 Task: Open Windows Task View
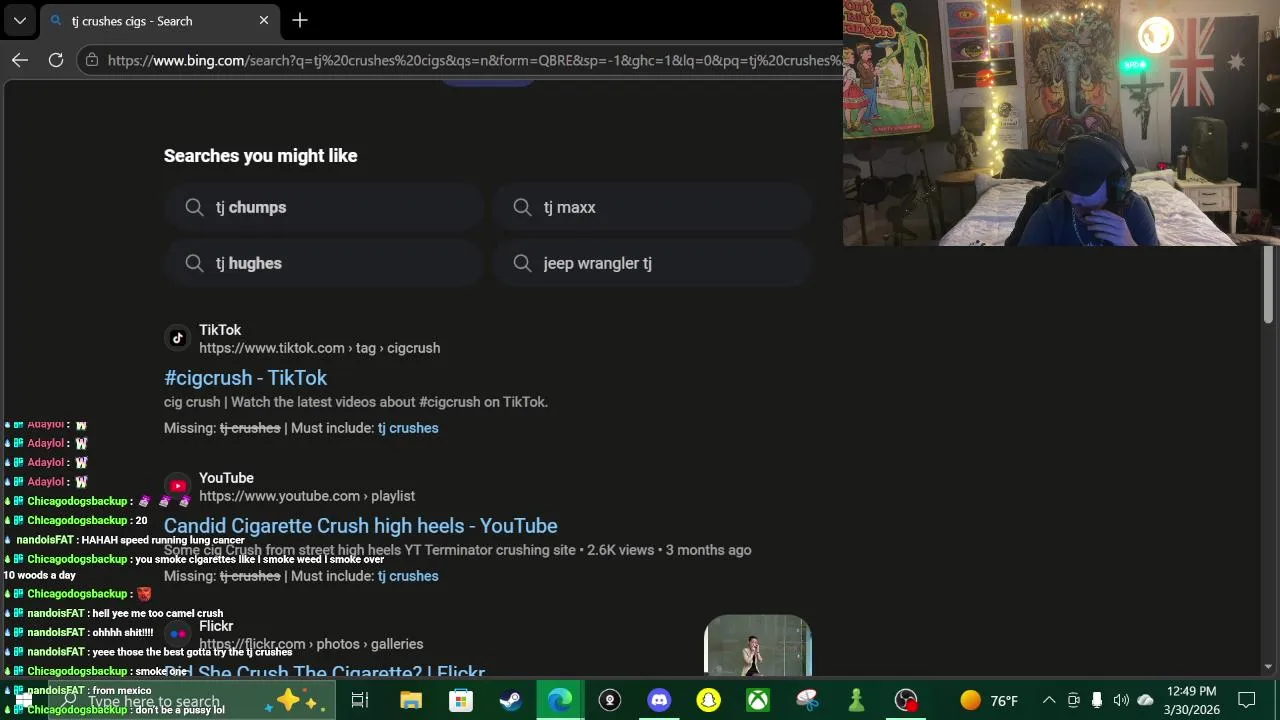(x=360, y=700)
